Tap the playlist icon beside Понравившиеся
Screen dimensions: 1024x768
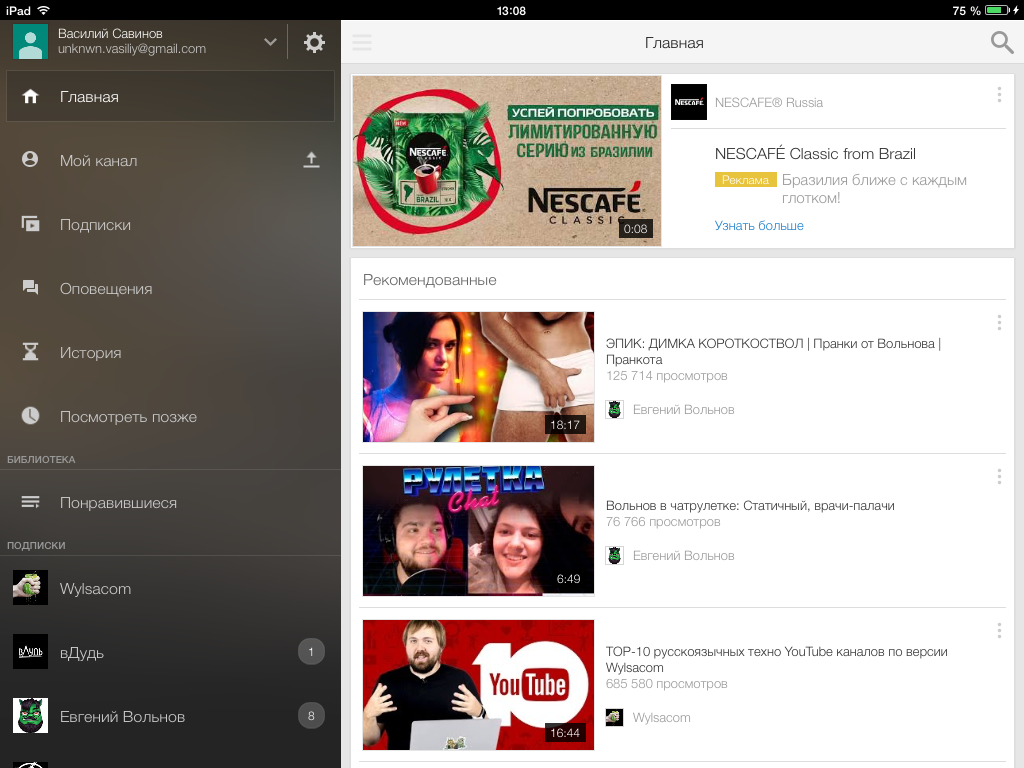(31, 502)
